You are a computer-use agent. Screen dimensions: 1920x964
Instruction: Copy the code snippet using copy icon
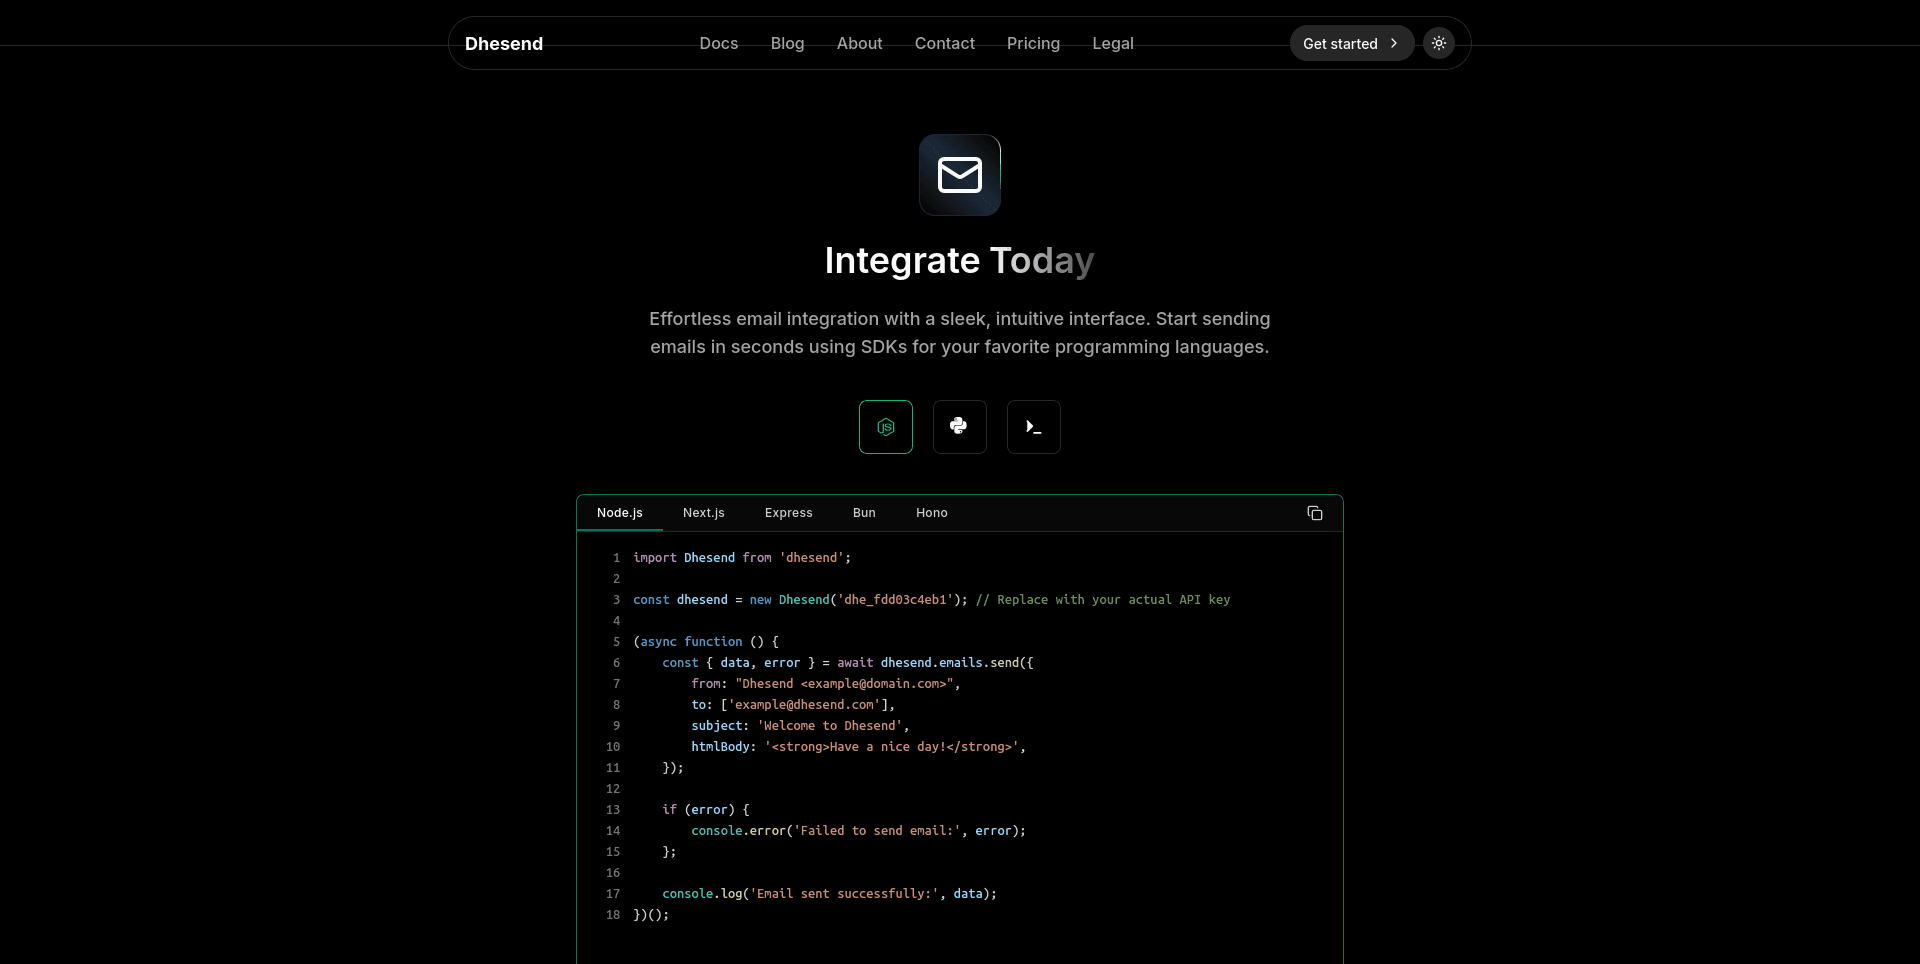click(1314, 513)
